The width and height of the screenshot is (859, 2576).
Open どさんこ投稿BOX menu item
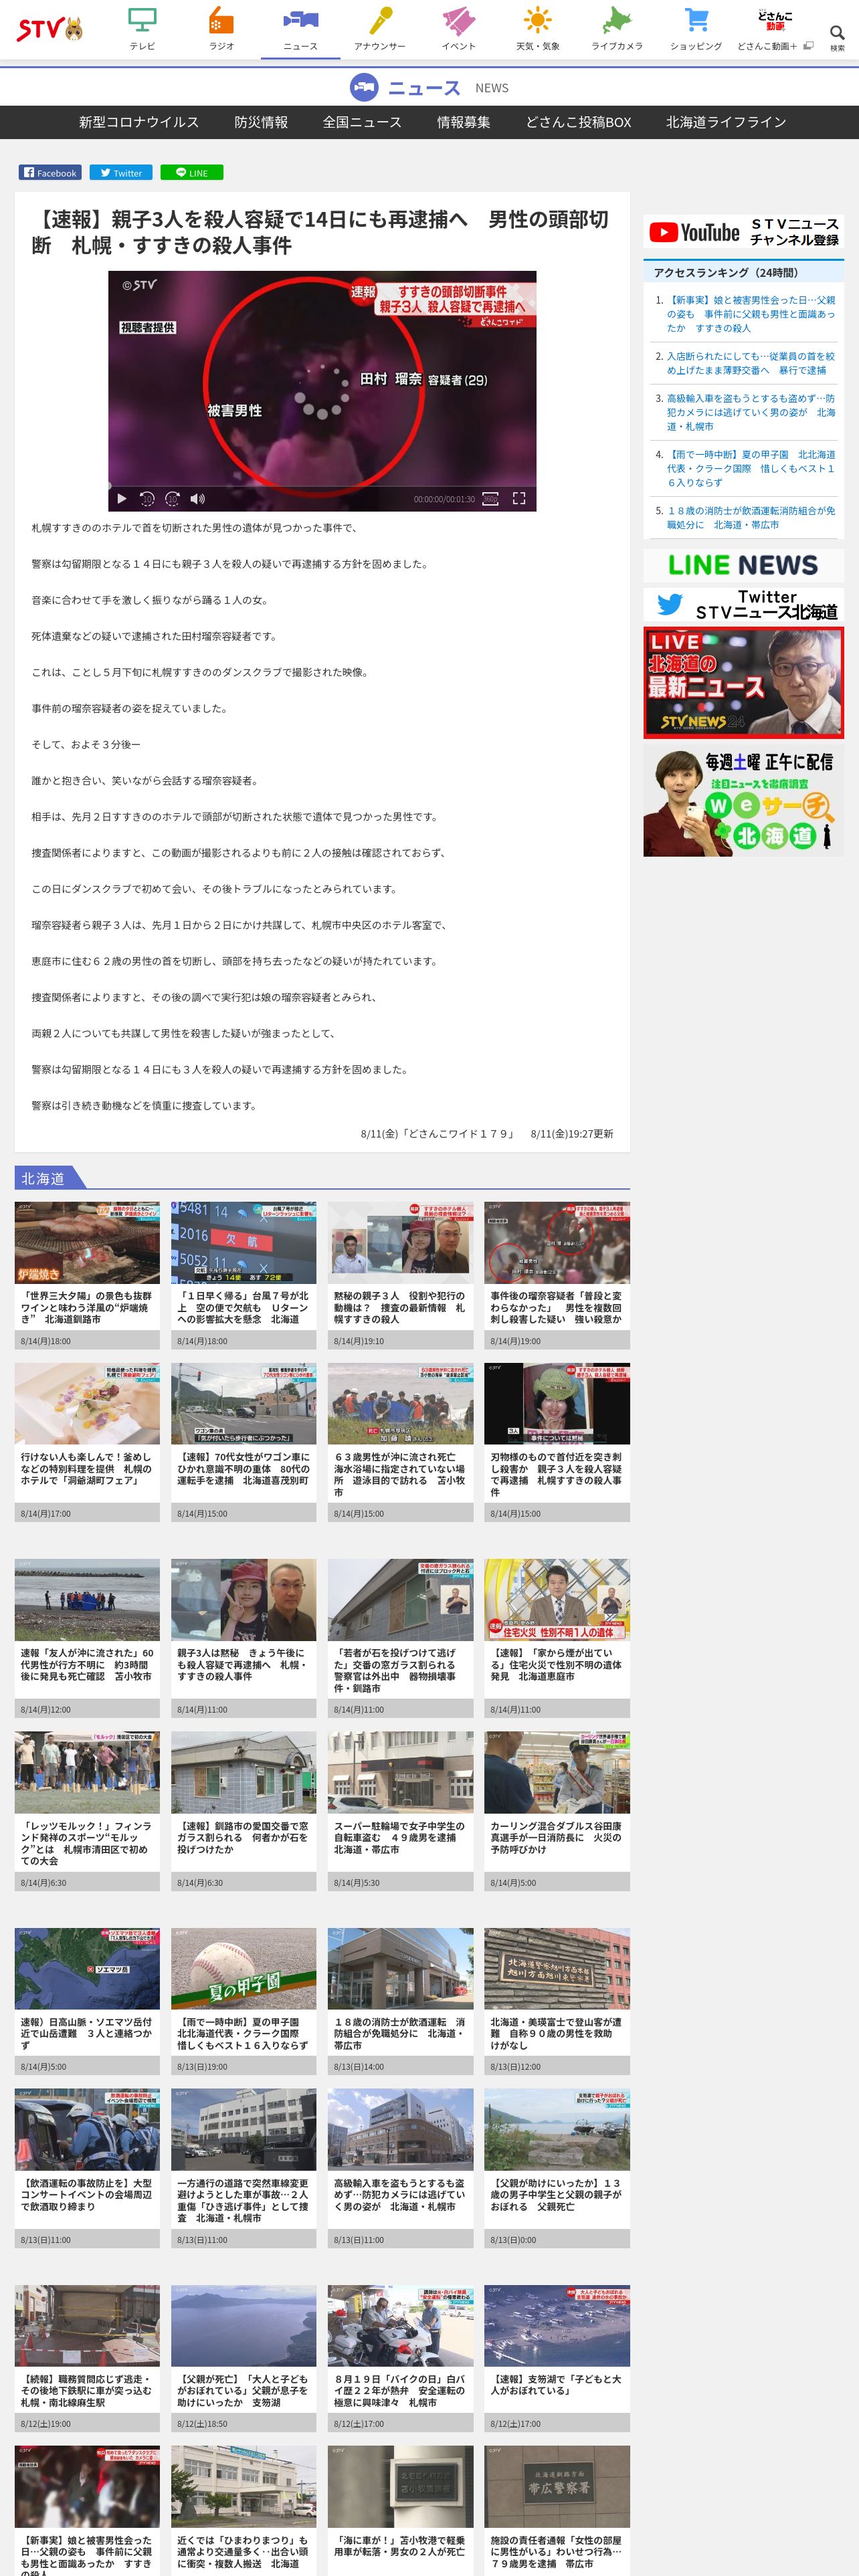578,122
